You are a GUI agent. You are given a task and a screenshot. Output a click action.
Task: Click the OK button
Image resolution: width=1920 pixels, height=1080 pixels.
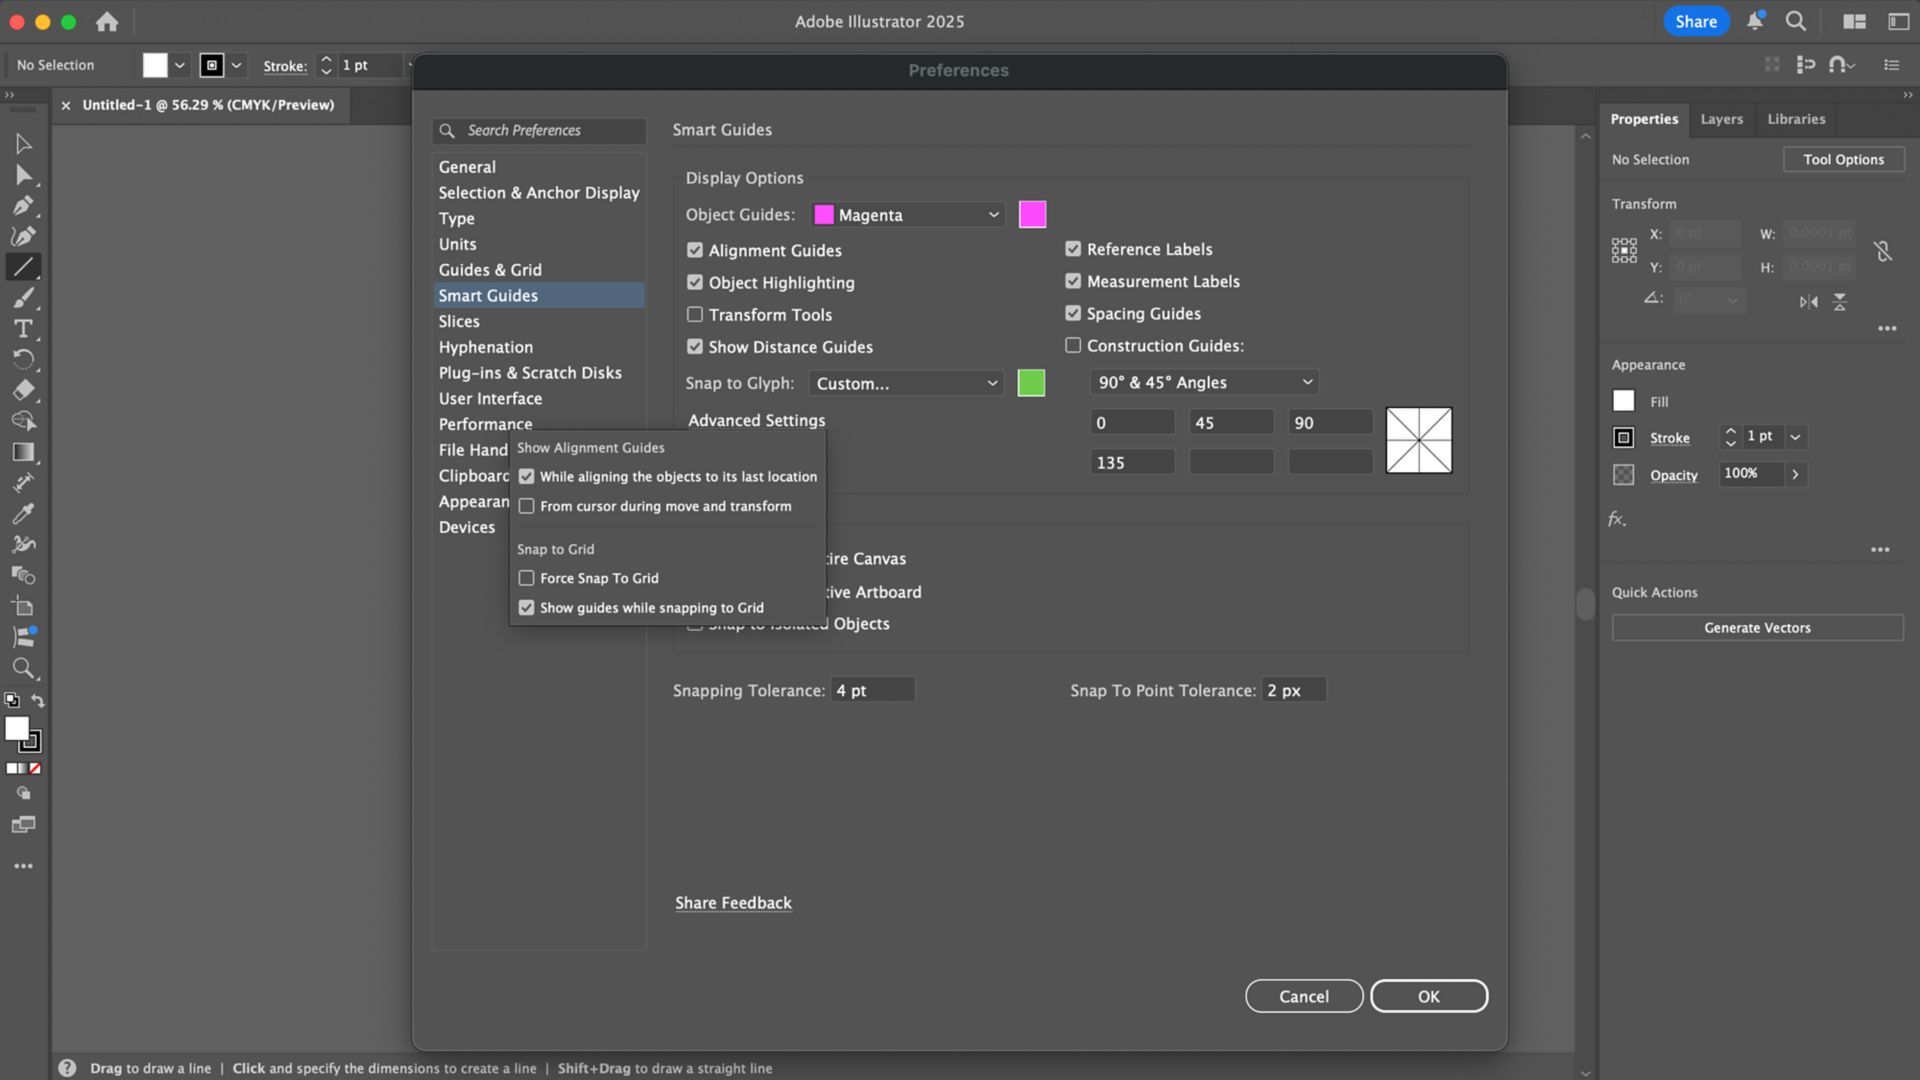(x=1428, y=996)
